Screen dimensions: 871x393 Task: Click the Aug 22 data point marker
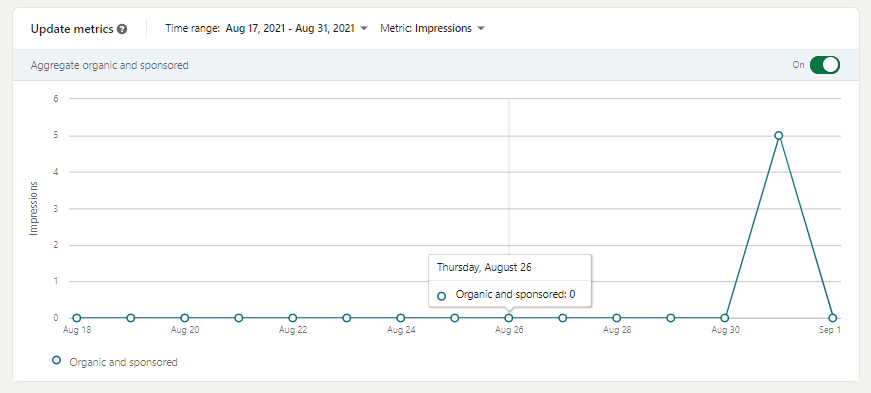click(293, 318)
